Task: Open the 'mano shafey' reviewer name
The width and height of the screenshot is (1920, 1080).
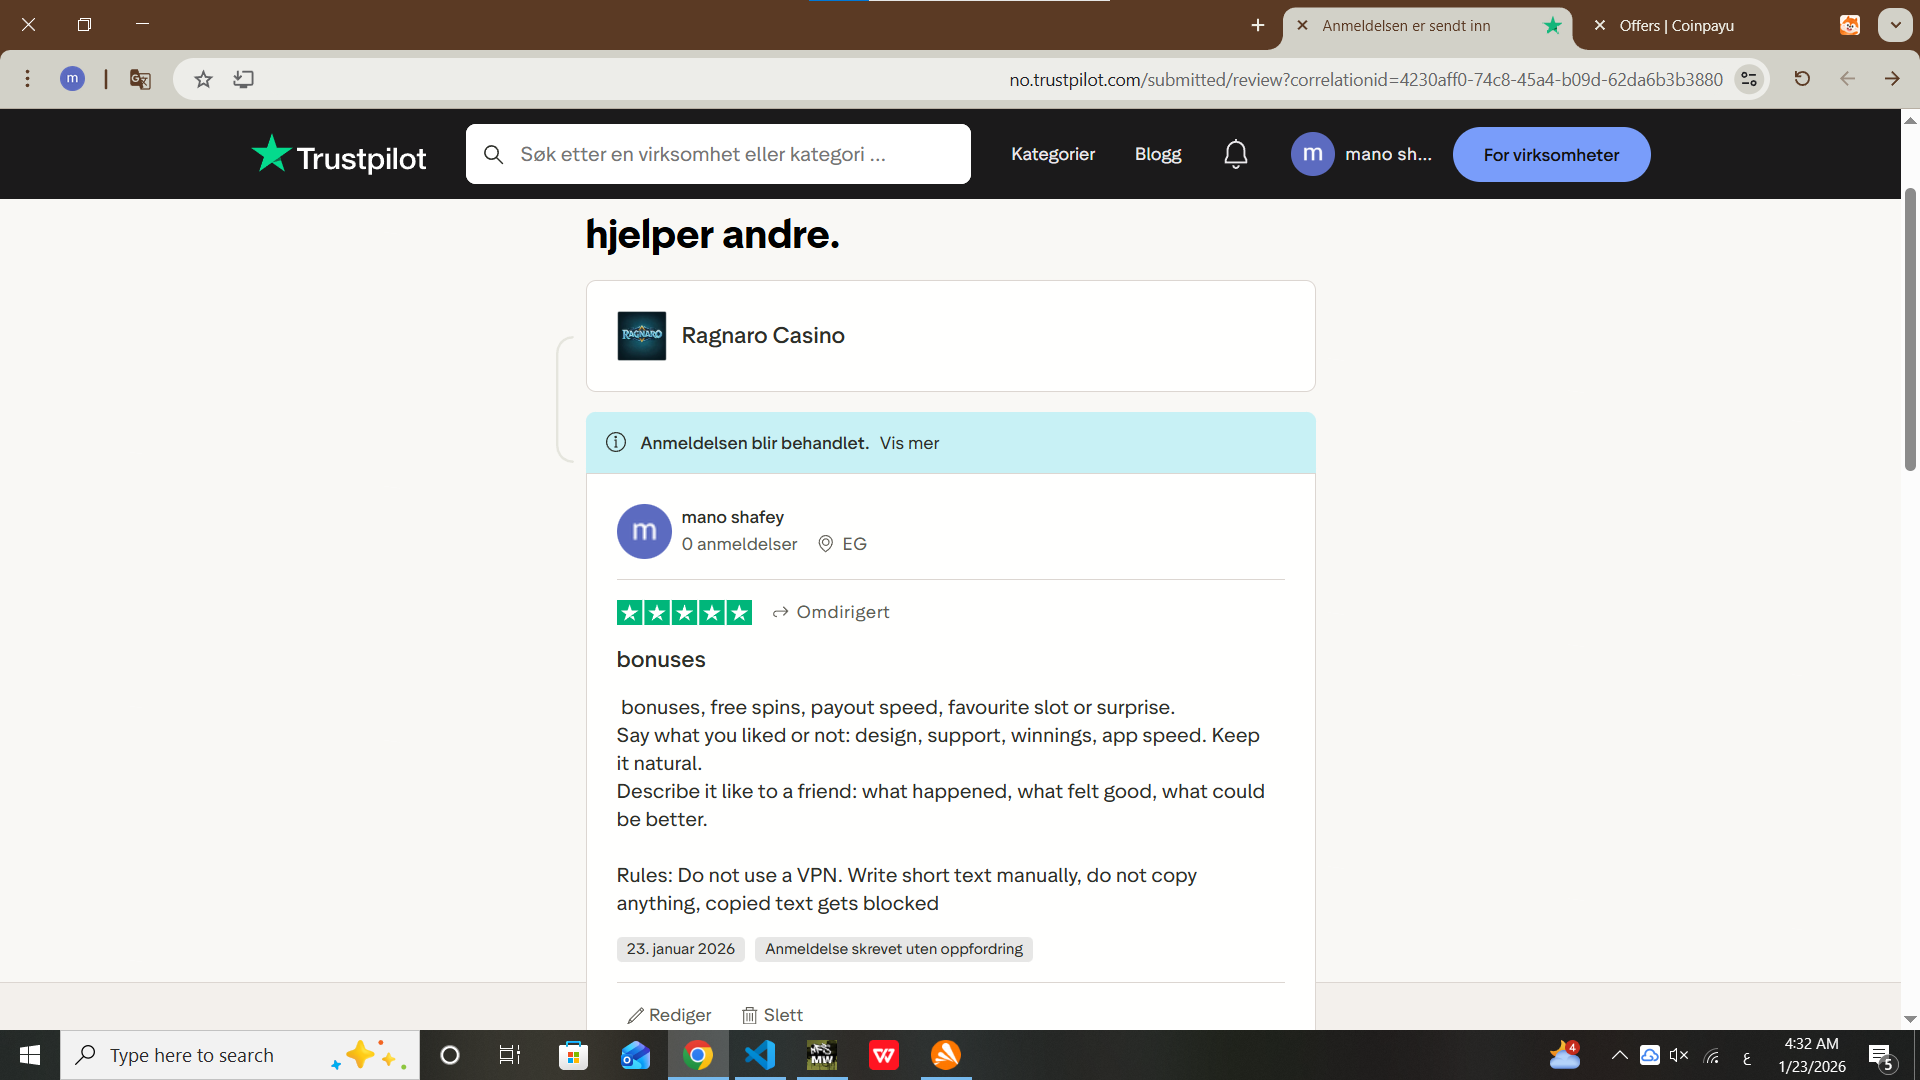Action: click(733, 517)
